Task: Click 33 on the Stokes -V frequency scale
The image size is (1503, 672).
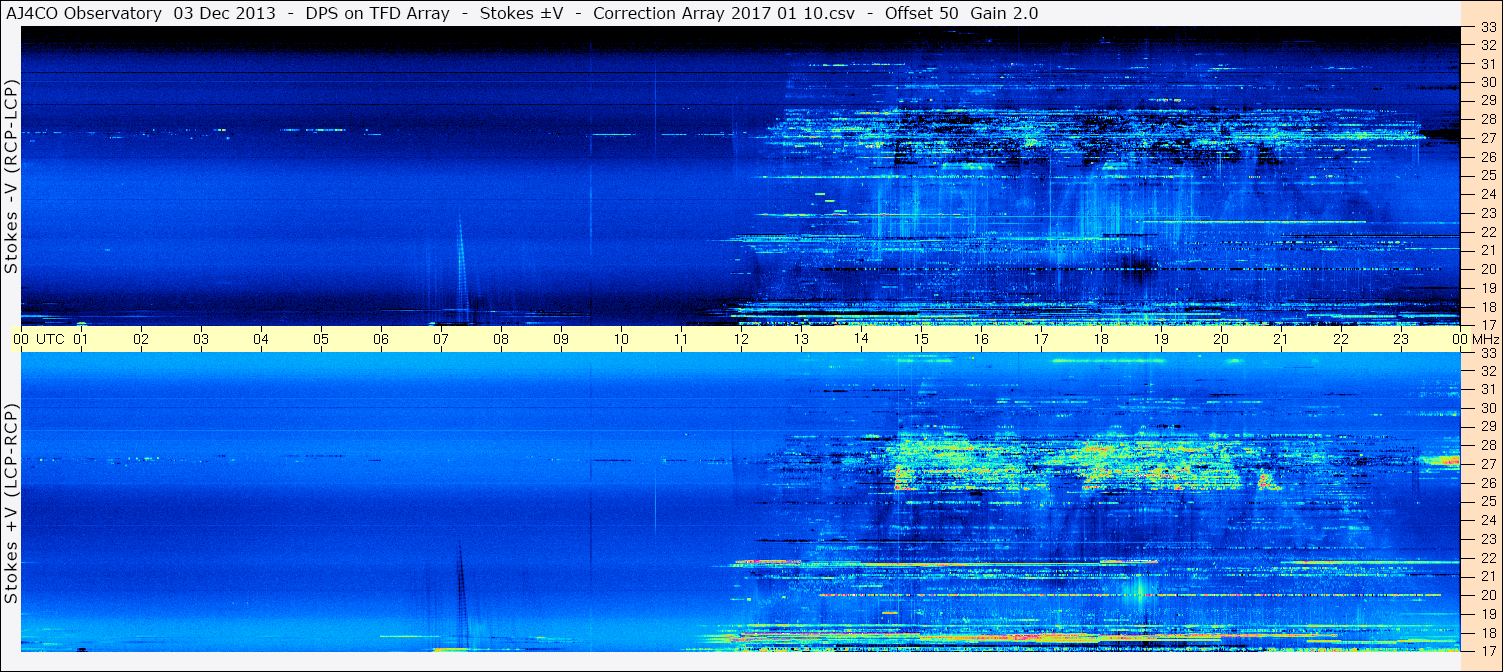Action: click(1487, 28)
